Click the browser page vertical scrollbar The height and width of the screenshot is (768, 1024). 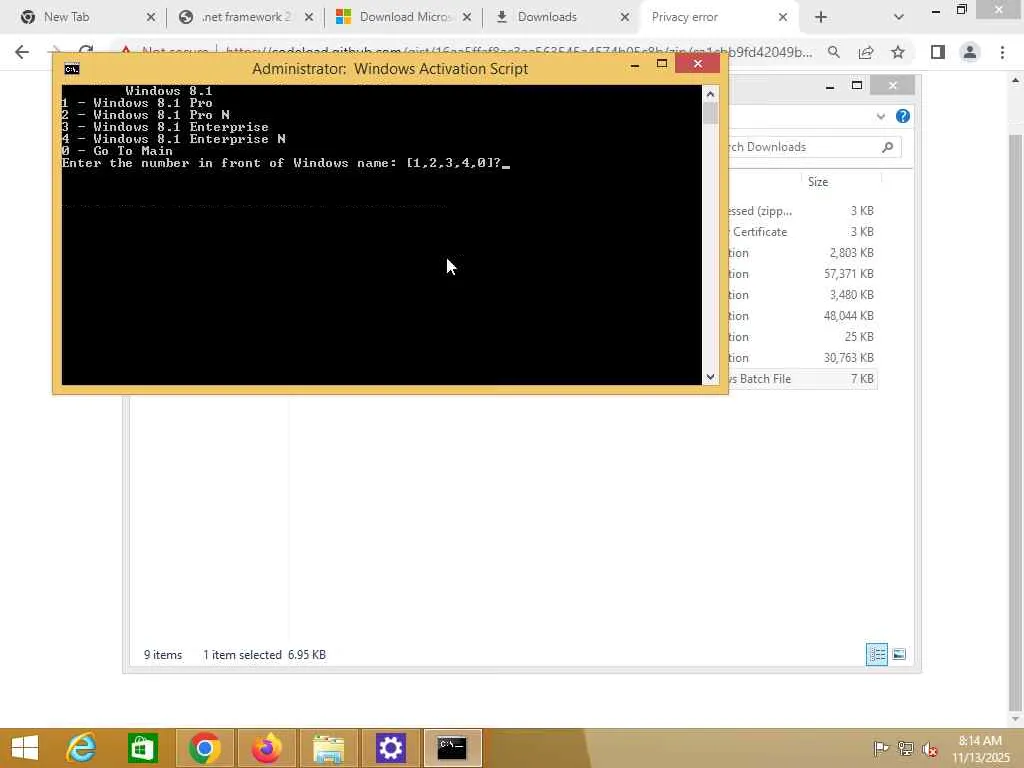[x=1016, y=421]
